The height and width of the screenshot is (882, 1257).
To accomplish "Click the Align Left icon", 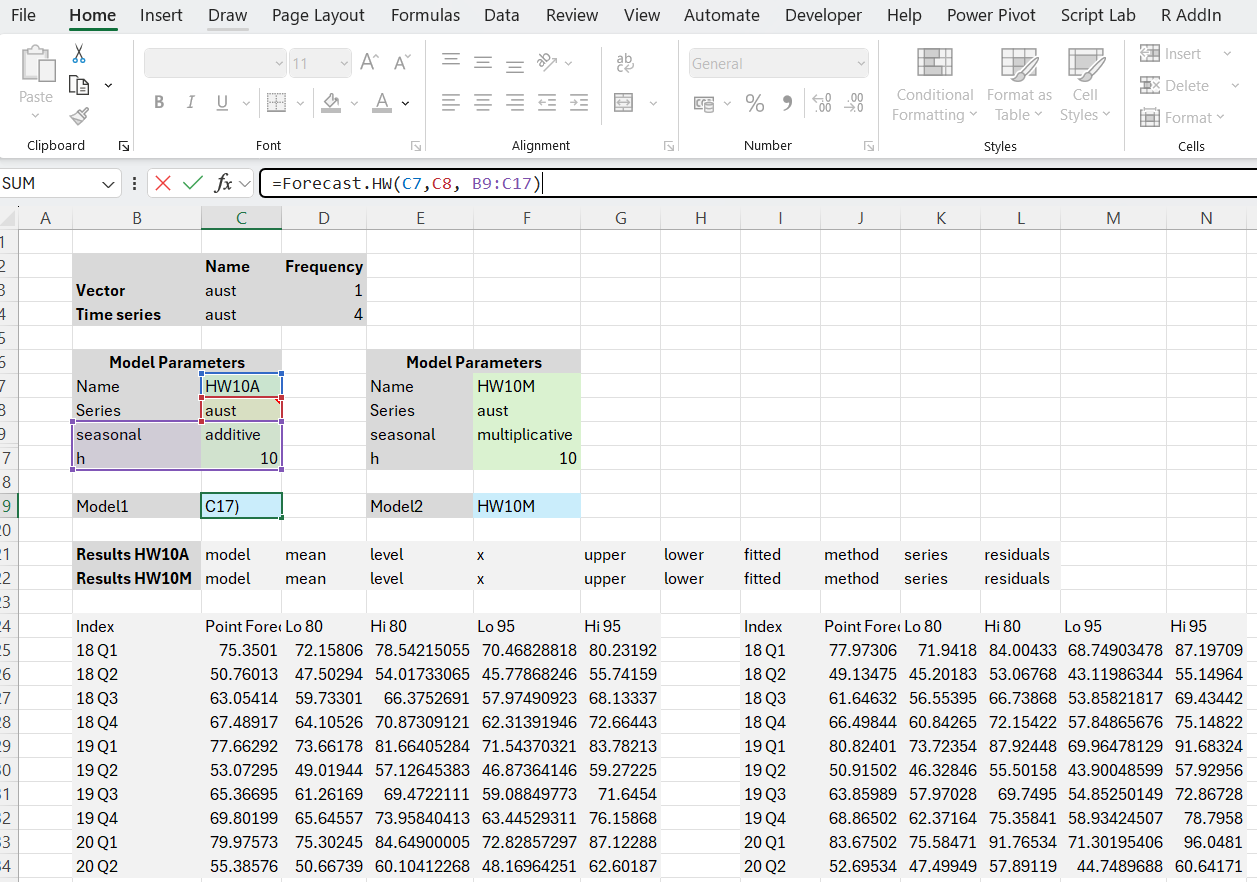I will click(452, 103).
